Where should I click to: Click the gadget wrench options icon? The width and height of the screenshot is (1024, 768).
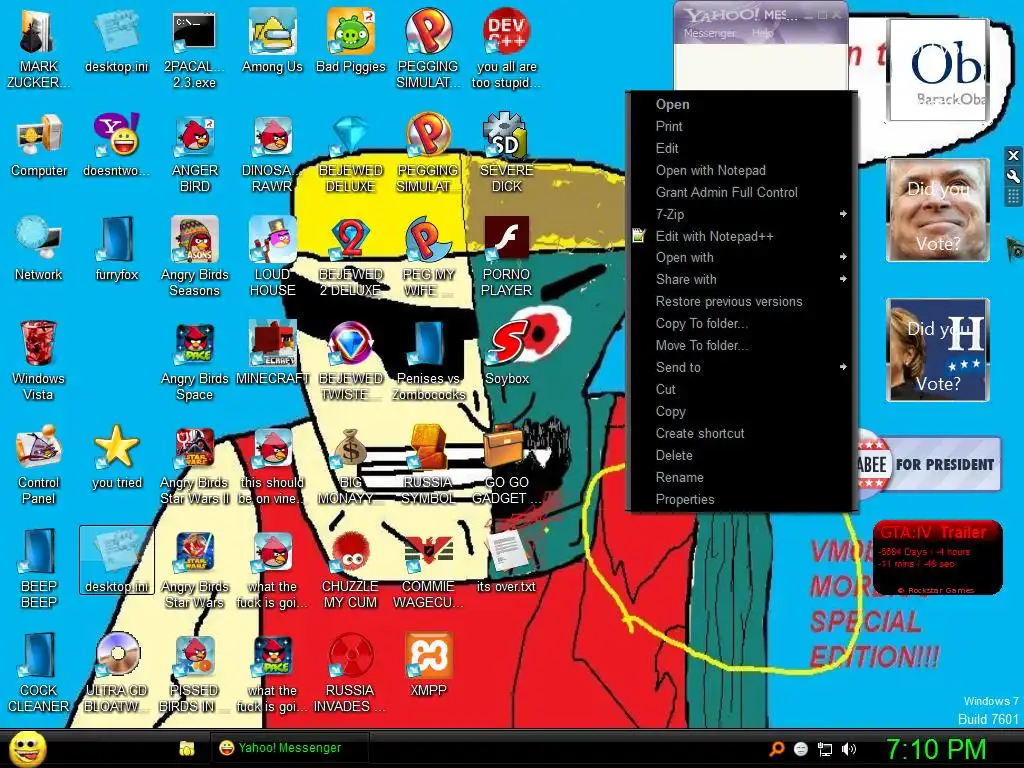(x=1013, y=177)
